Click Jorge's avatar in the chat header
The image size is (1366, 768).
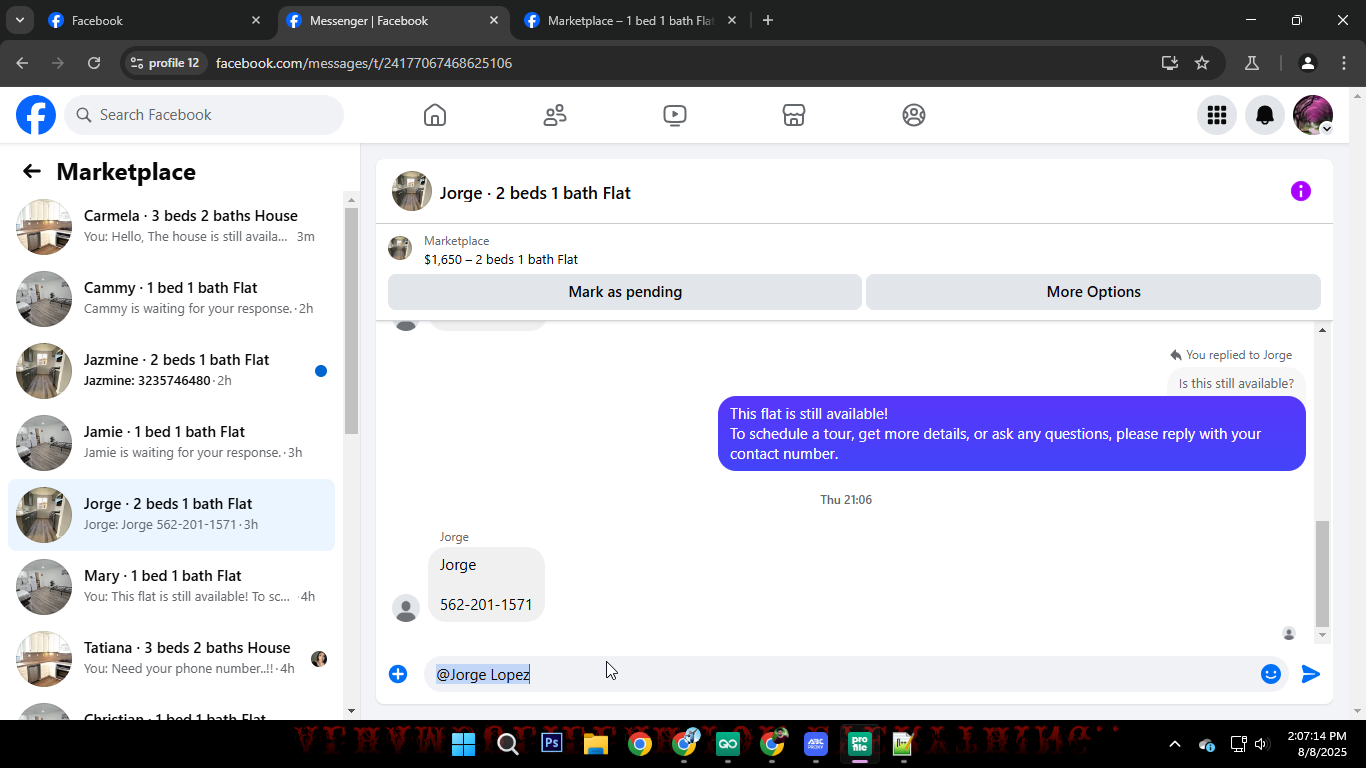tap(412, 191)
